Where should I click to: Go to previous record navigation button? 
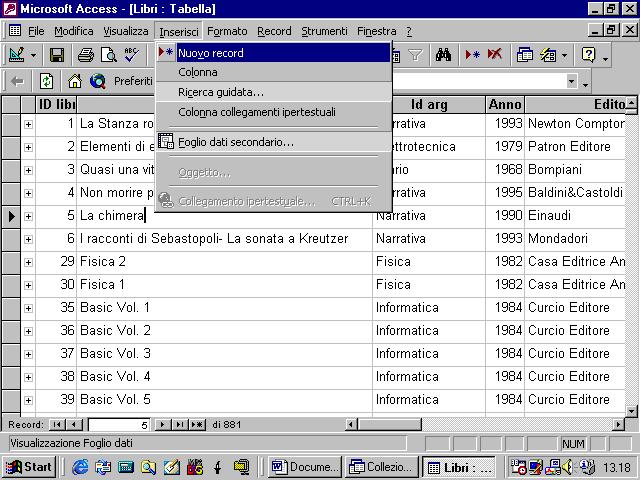point(74,424)
